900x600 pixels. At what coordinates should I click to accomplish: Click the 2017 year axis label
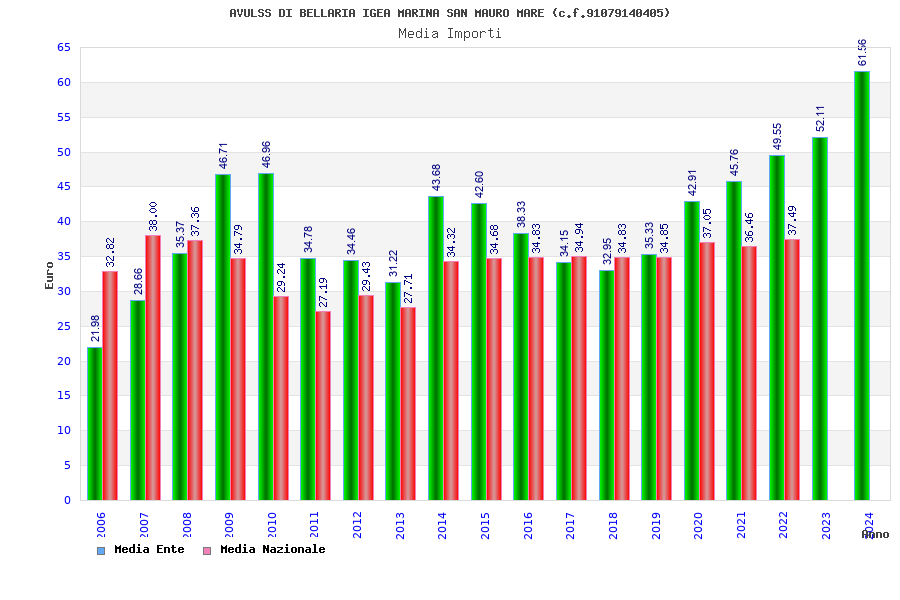(x=570, y=525)
